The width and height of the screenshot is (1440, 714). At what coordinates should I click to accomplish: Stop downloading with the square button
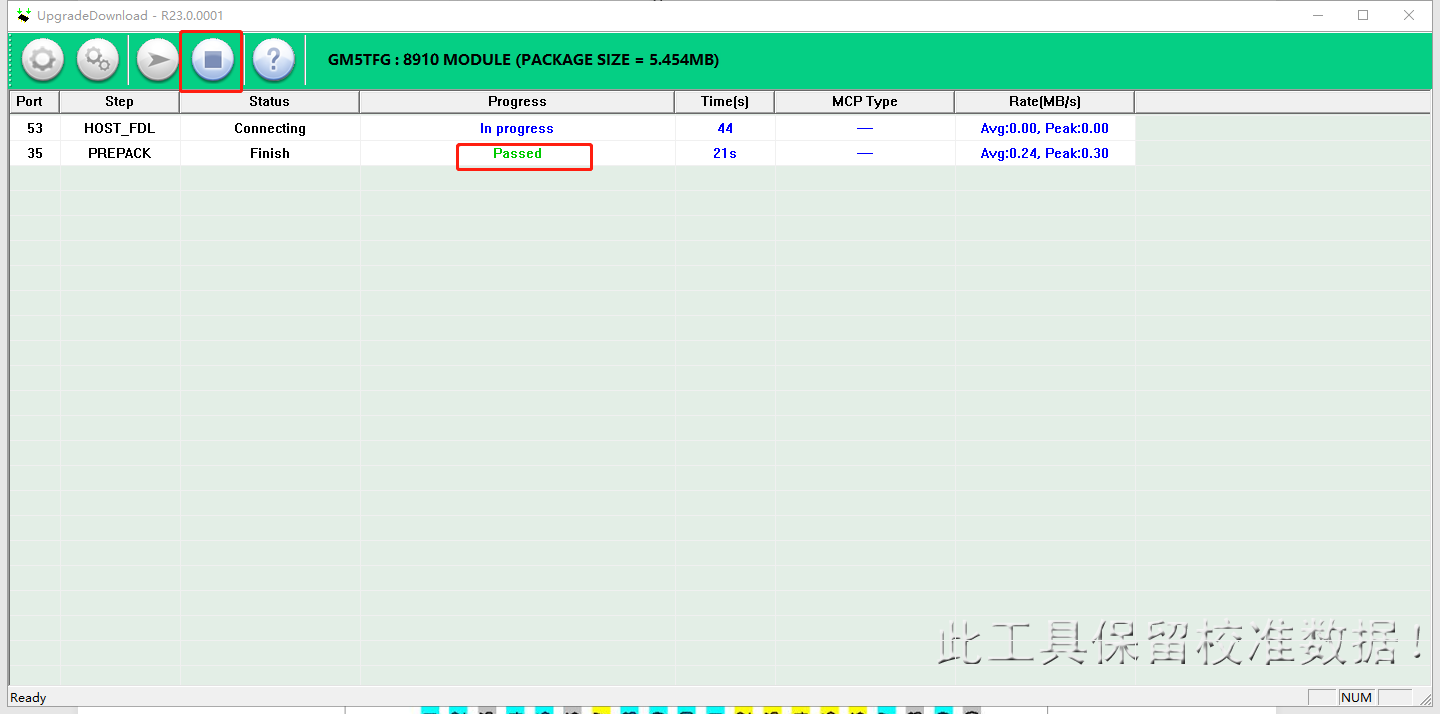click(x=213, y=61)
